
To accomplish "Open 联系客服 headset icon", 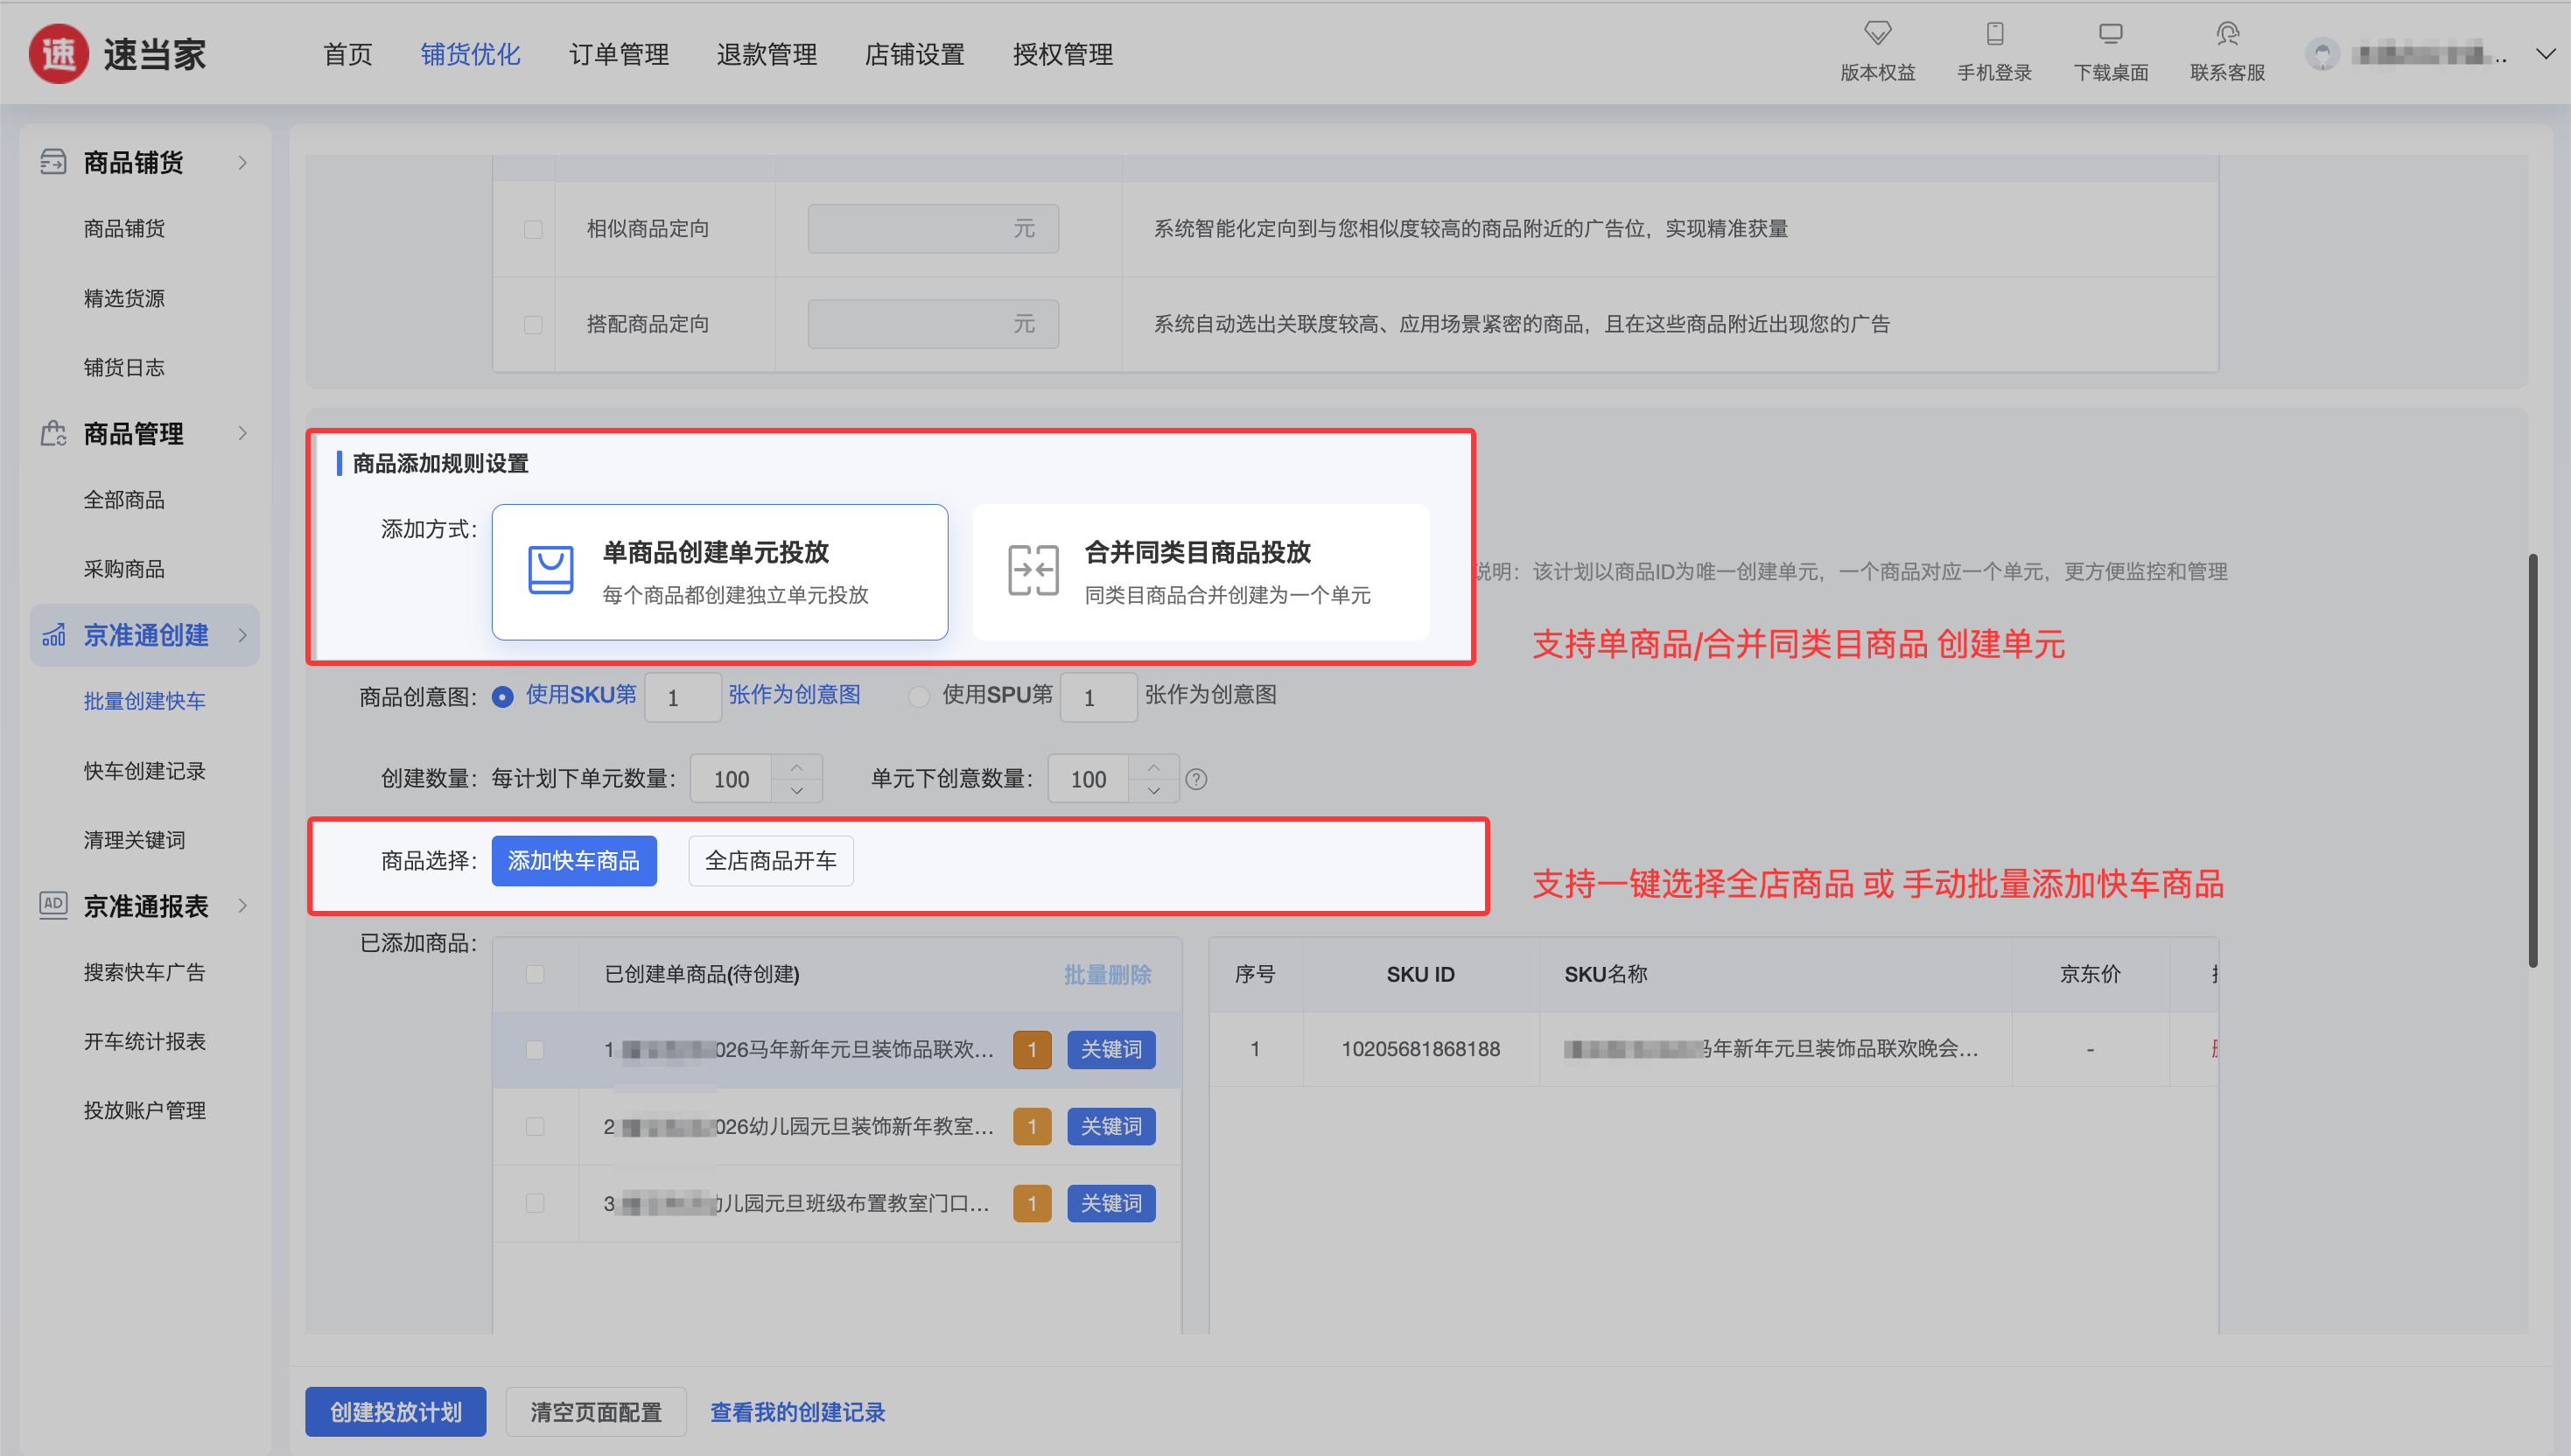I will tap(2227, 34).
